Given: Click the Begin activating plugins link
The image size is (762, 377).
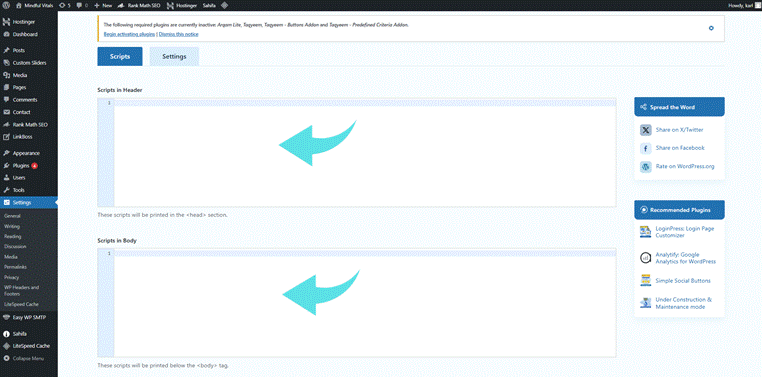Looking at the screenshot, I should (x=129, y=34).
